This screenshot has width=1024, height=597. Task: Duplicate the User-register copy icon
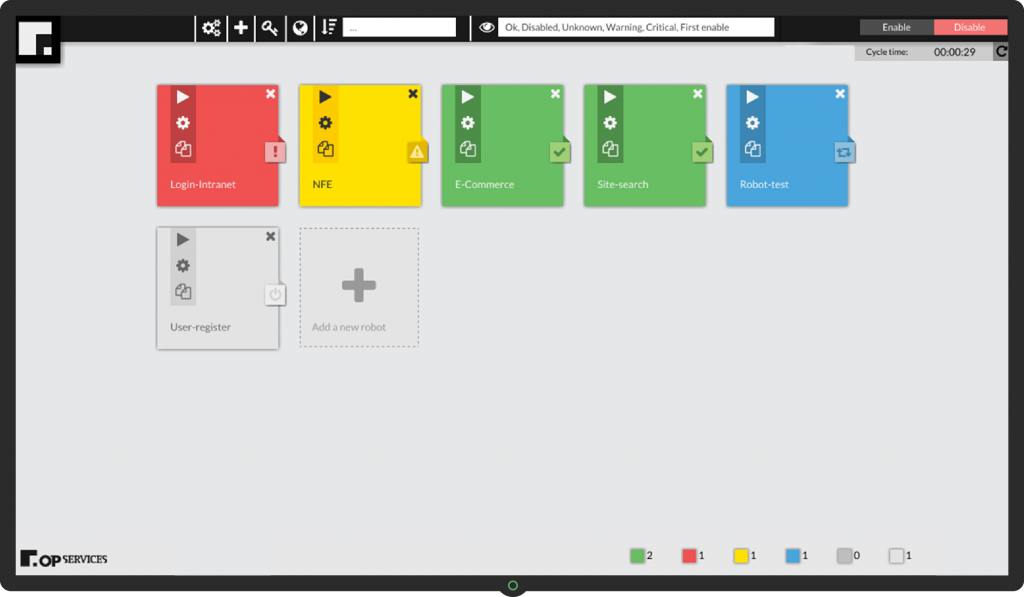click(x=183, y=291)
